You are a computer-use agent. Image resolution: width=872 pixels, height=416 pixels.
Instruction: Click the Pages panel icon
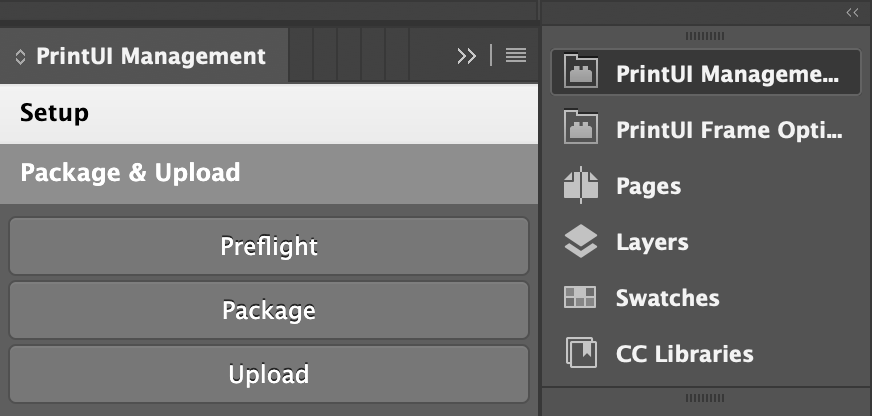click(581, 185)
